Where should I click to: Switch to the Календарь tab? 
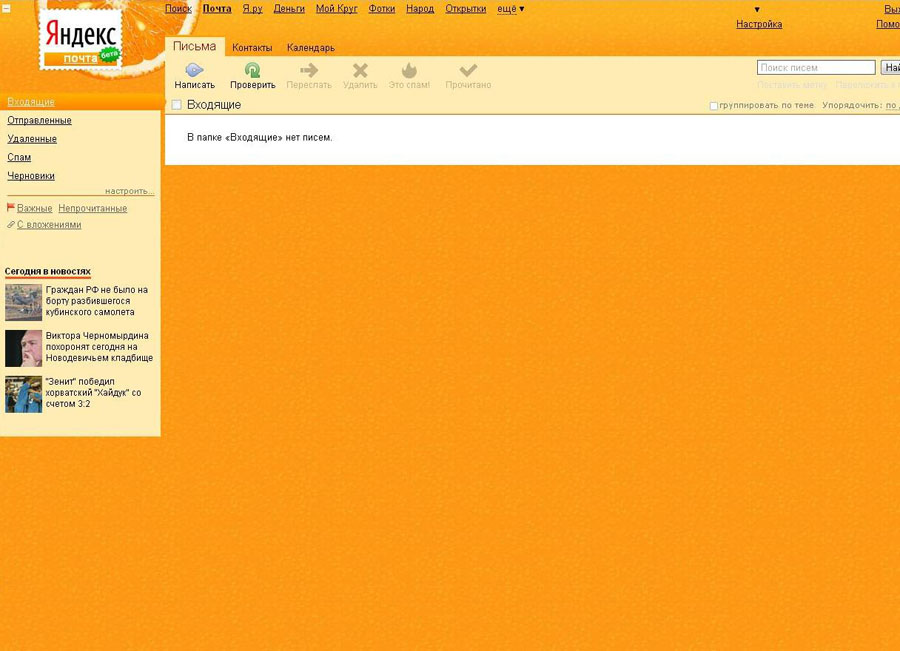pyautogui.click(x=311, y=48)
